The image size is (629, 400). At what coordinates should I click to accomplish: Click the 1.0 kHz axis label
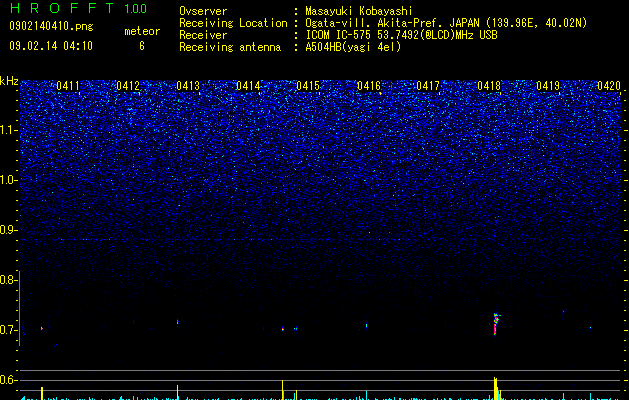click(x=9, y=180)
